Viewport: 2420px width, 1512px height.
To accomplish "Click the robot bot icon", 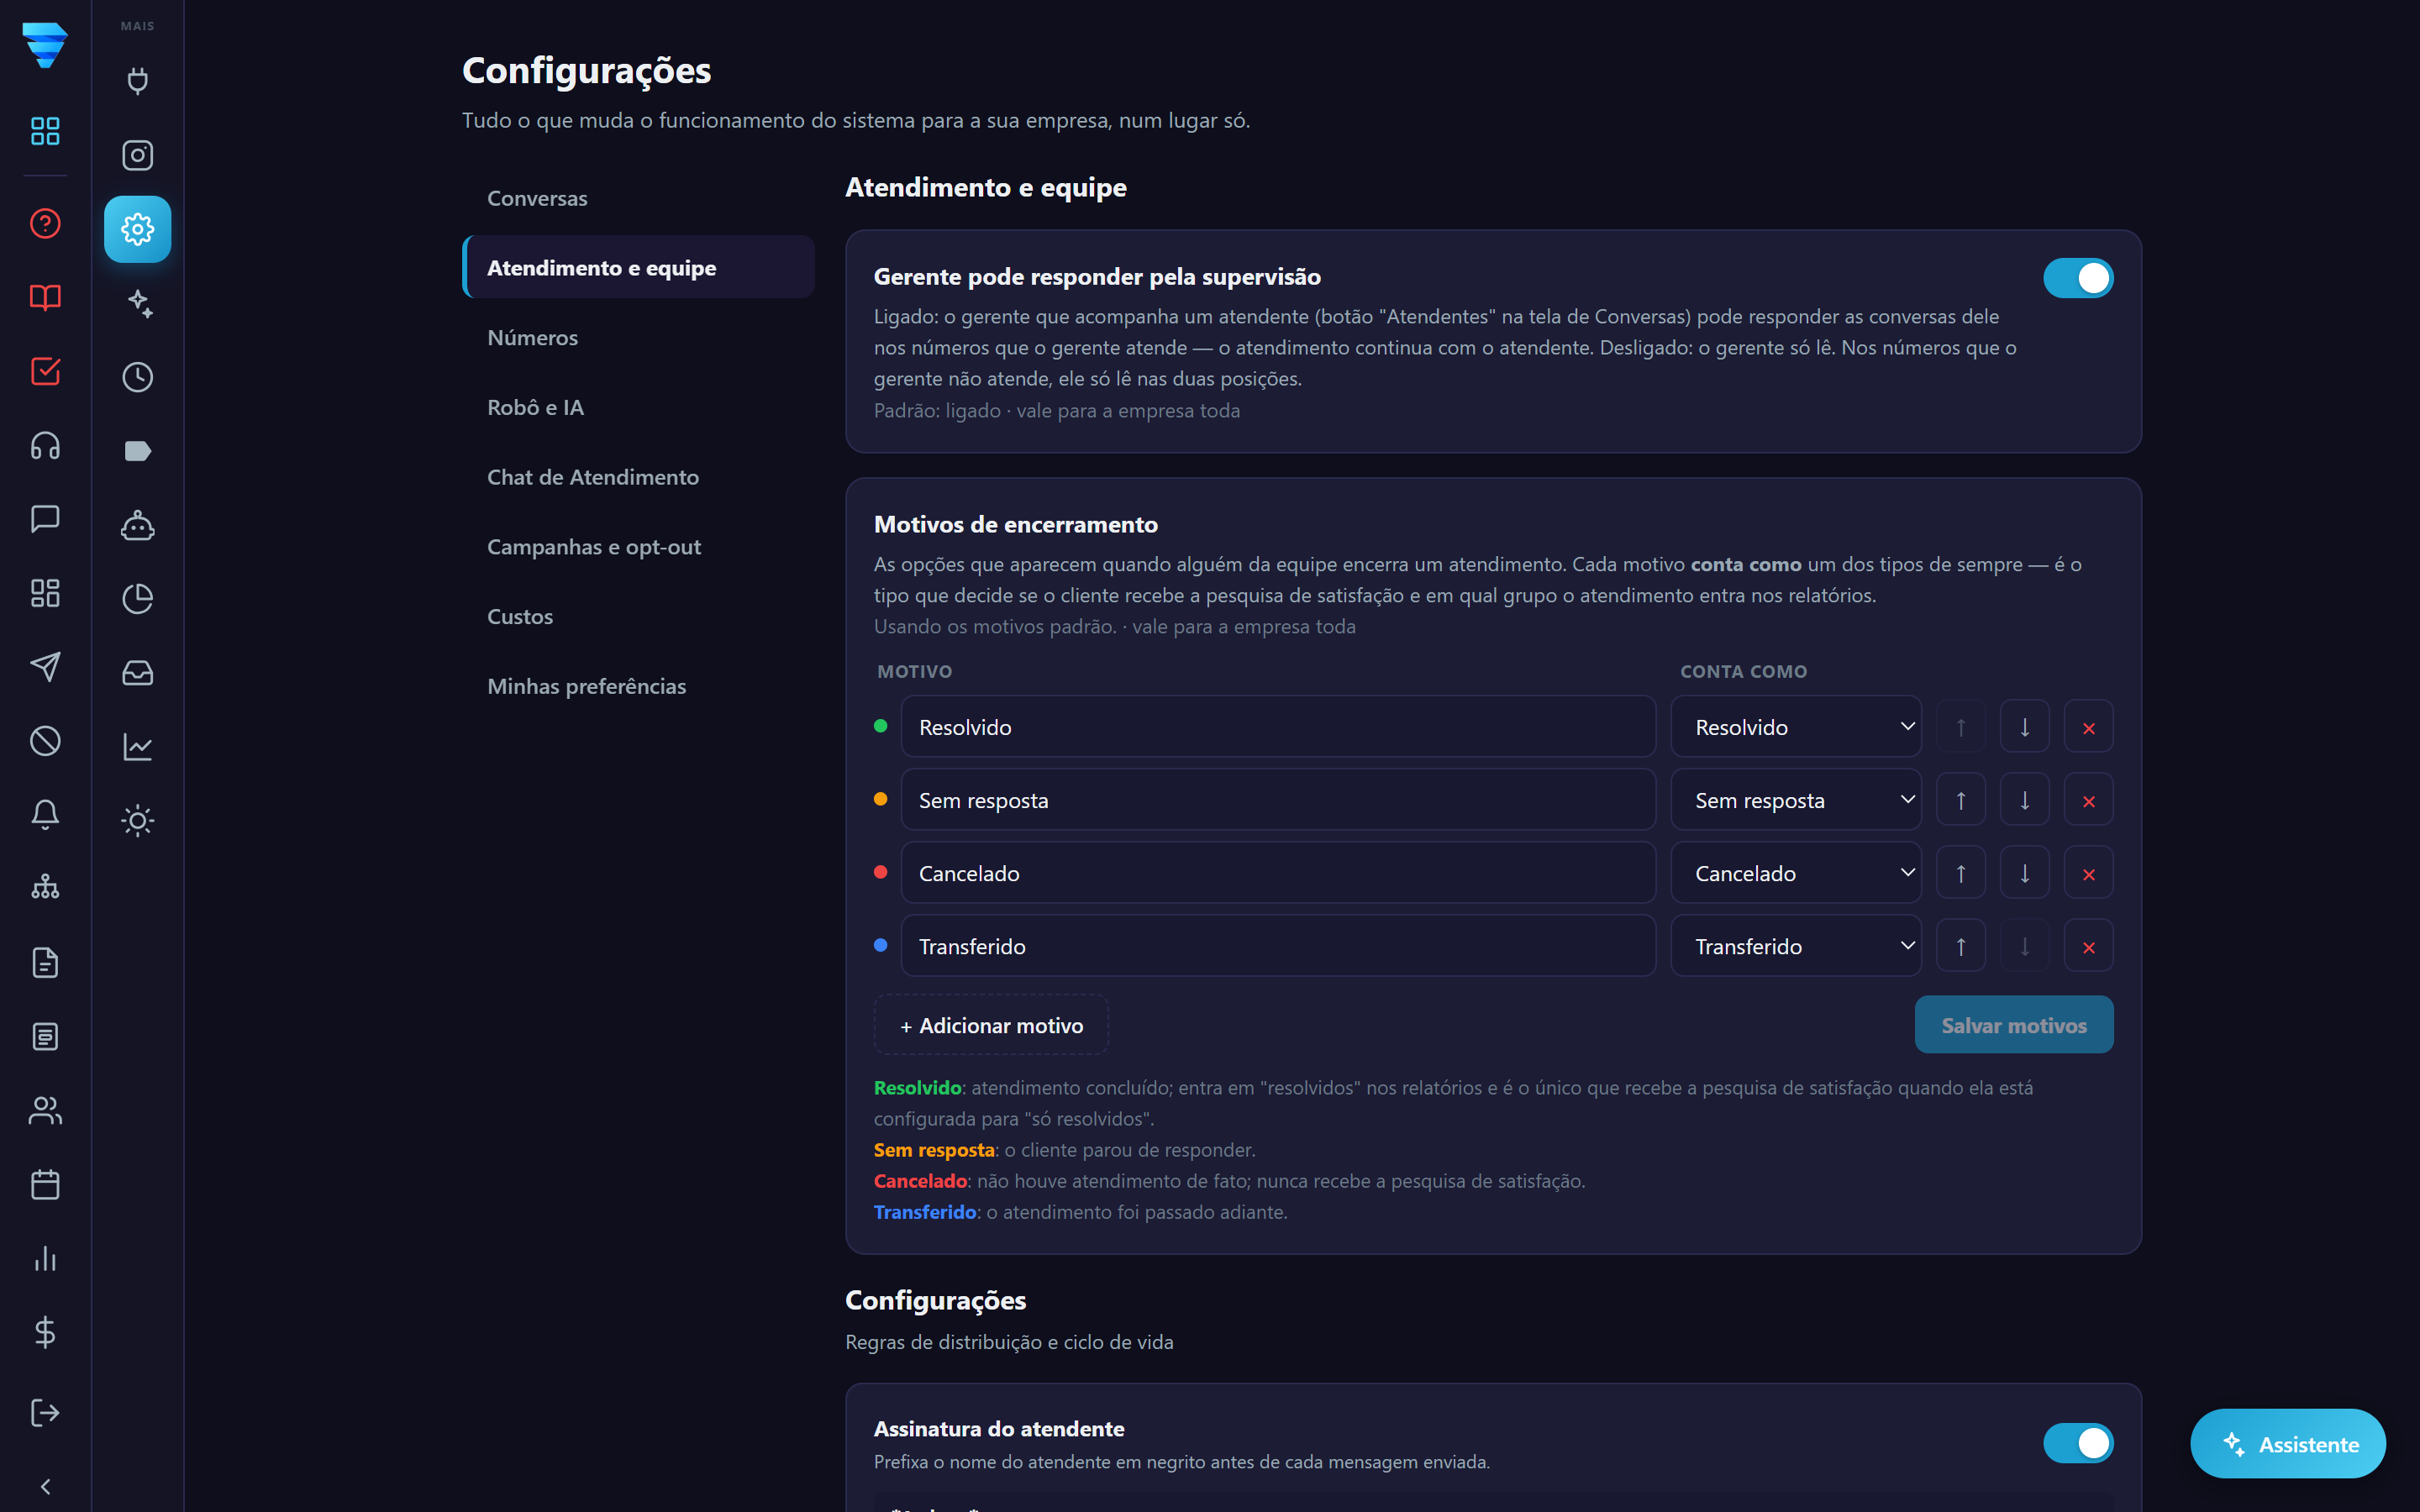I will coord(138,525).
